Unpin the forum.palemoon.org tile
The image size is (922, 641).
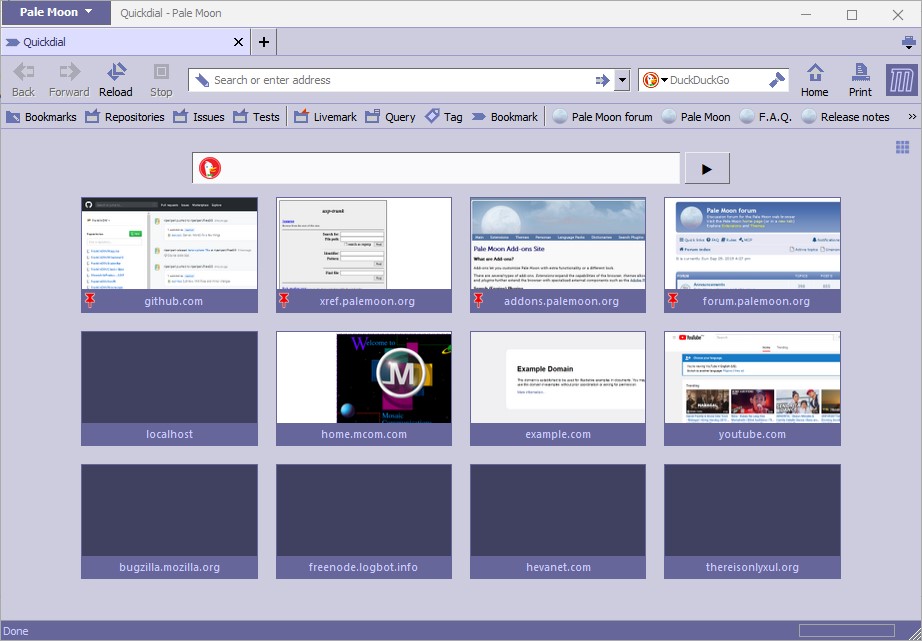[x=673, y=301]
